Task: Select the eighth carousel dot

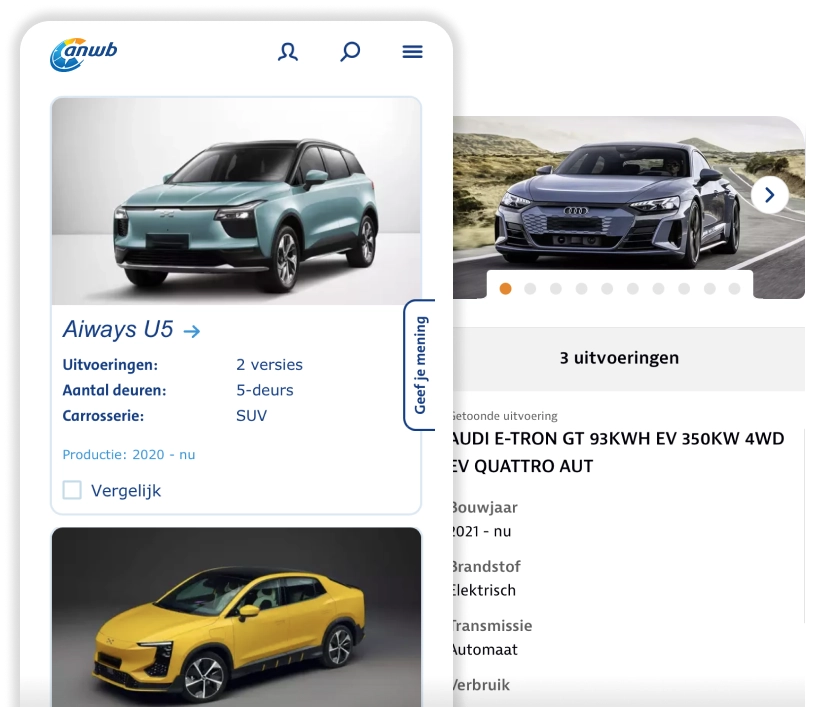Action: [684, 288]
